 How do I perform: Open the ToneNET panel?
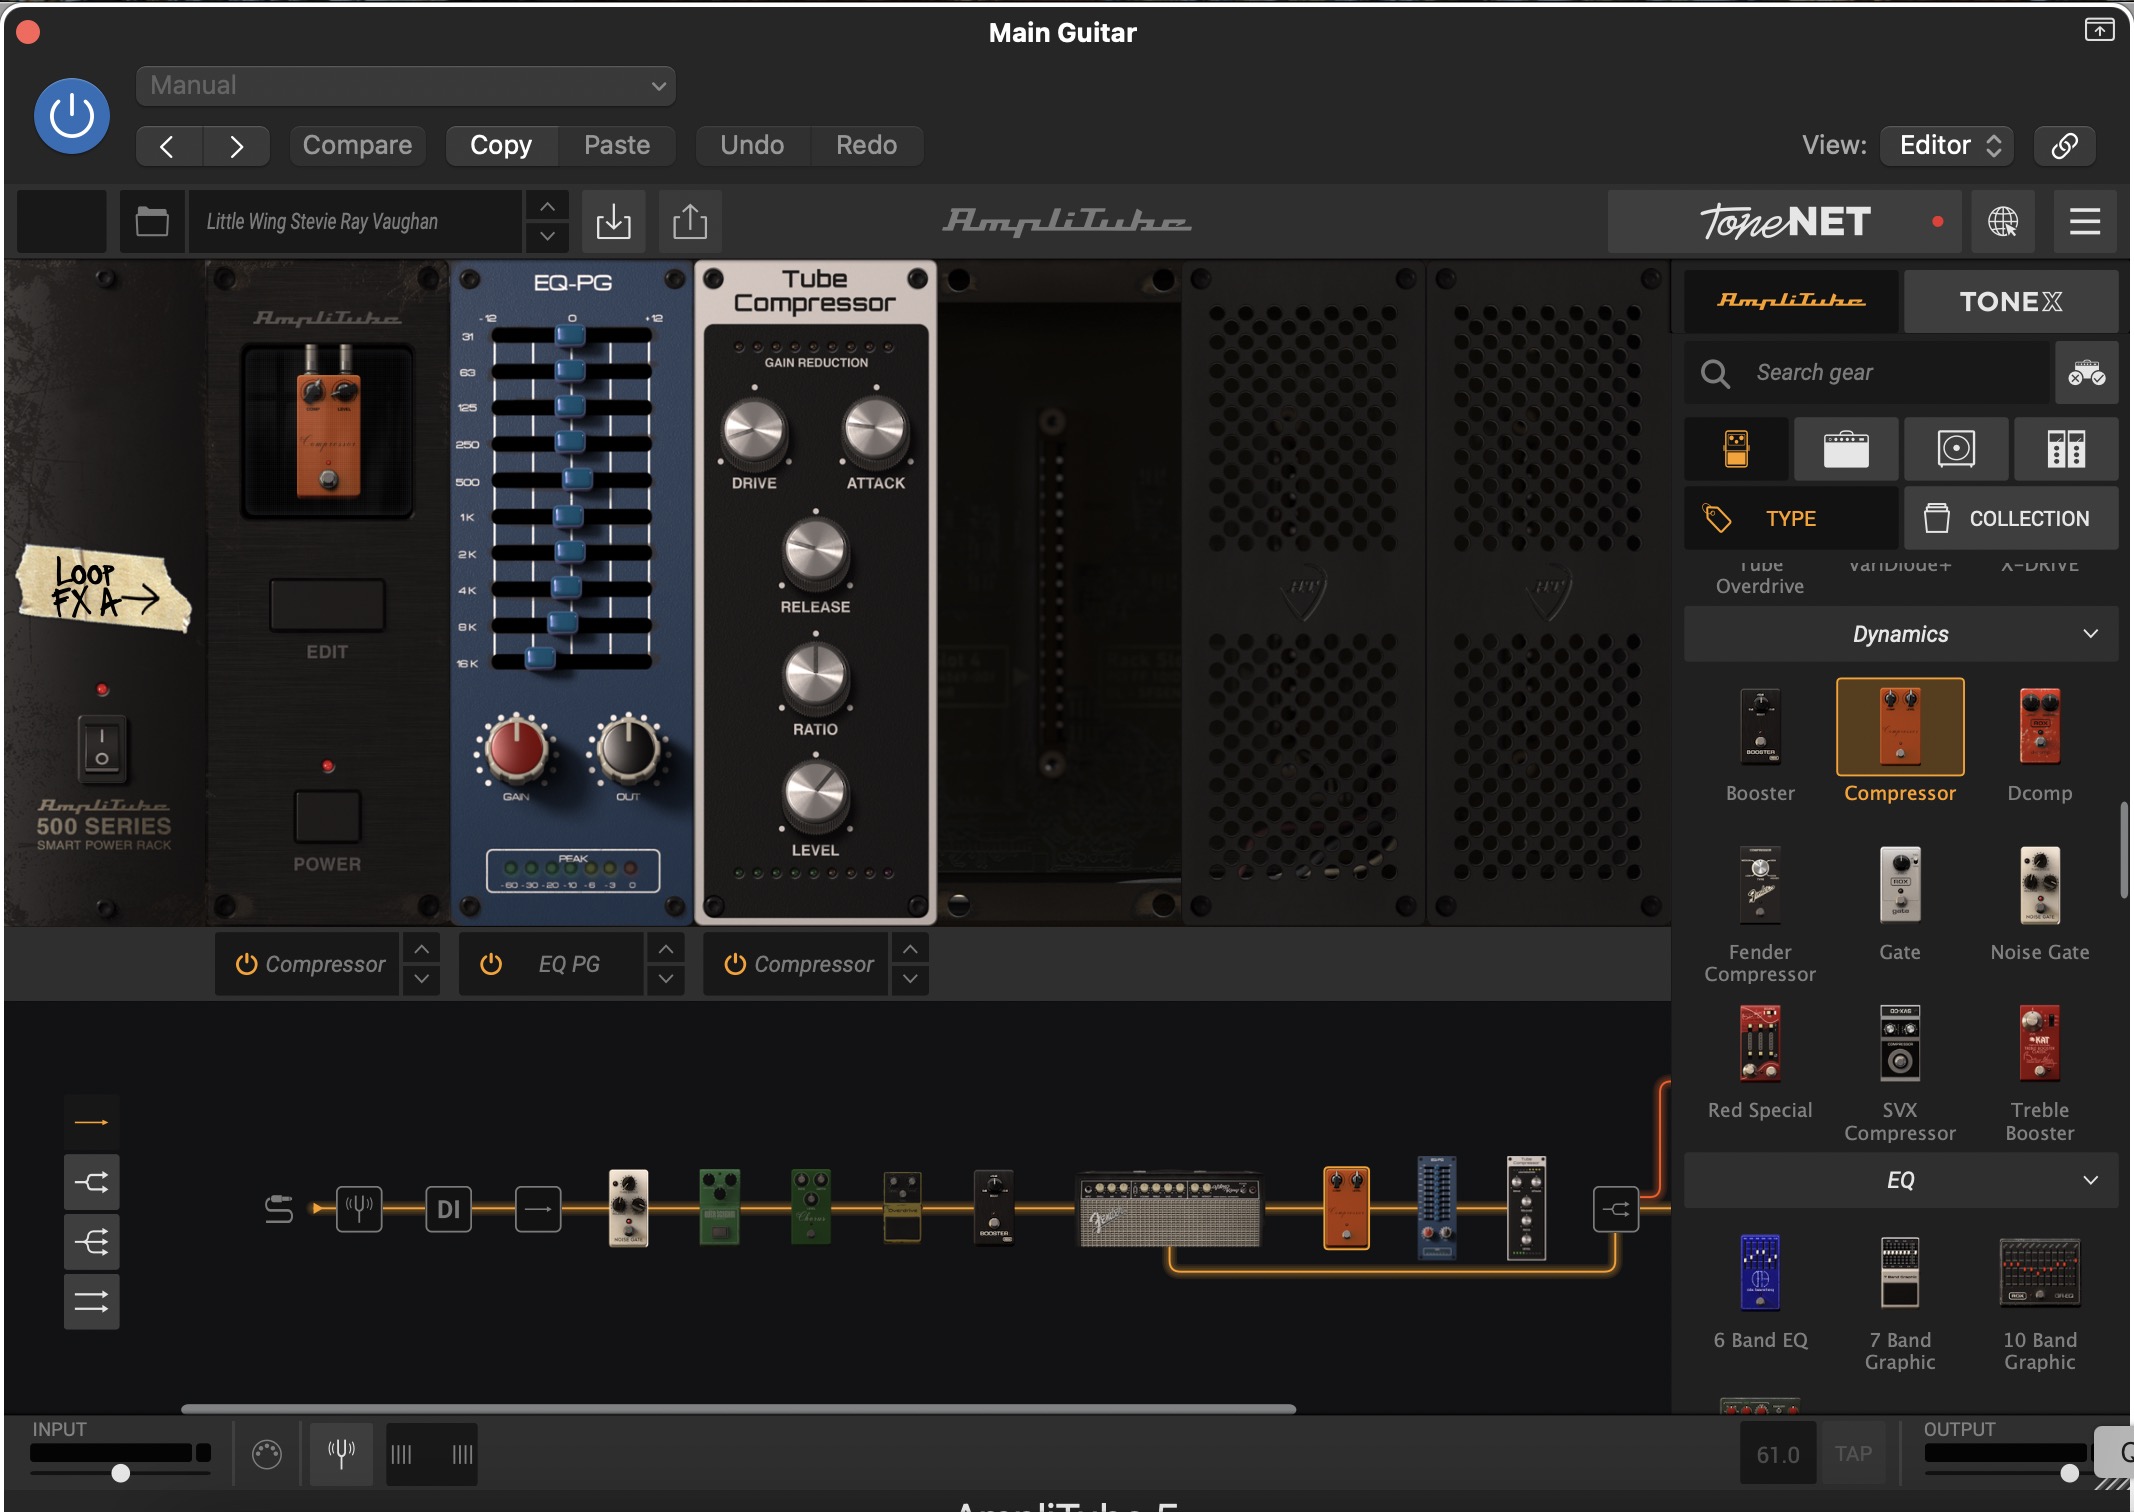[1786, 221]
